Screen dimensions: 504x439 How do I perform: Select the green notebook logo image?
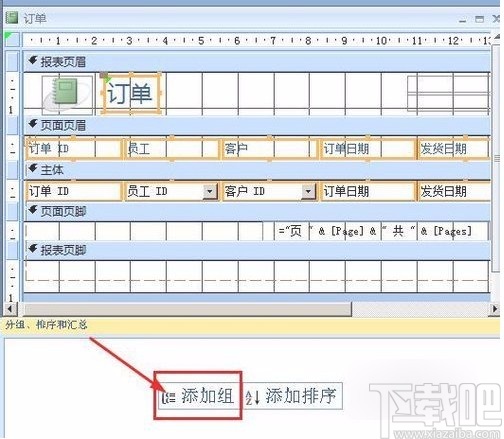pos(67,95)
